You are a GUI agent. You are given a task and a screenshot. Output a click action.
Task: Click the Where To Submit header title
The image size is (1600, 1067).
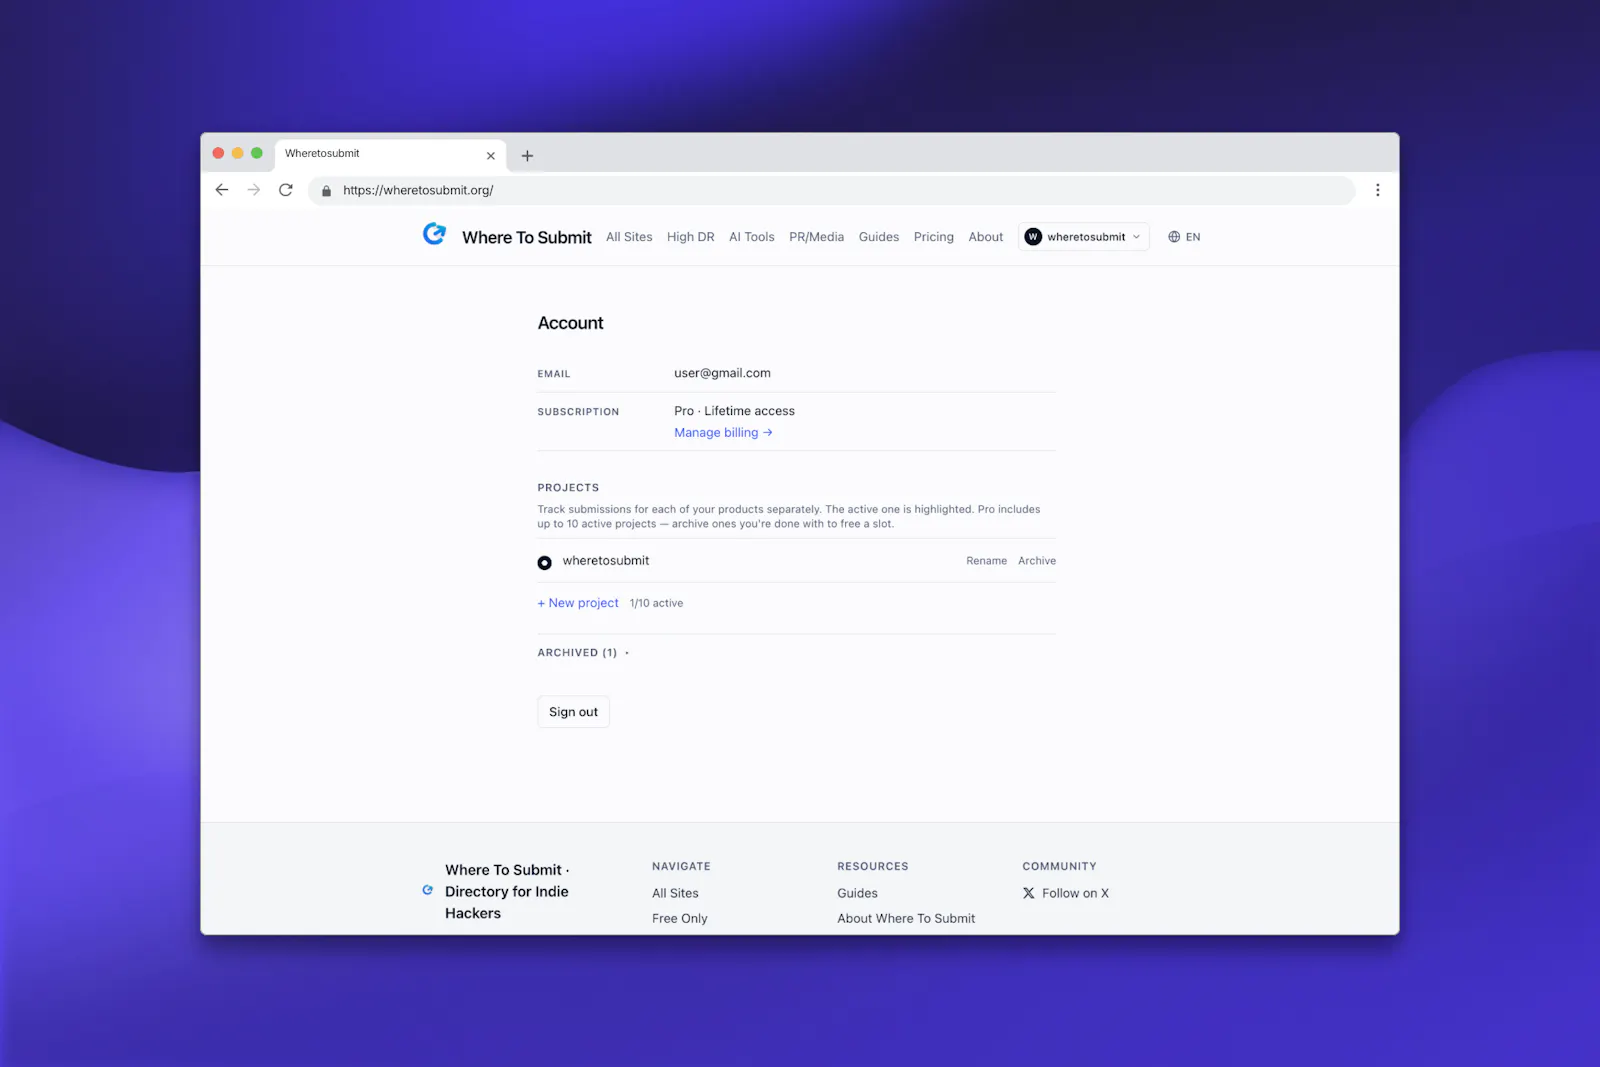click(x=527, y=237)
